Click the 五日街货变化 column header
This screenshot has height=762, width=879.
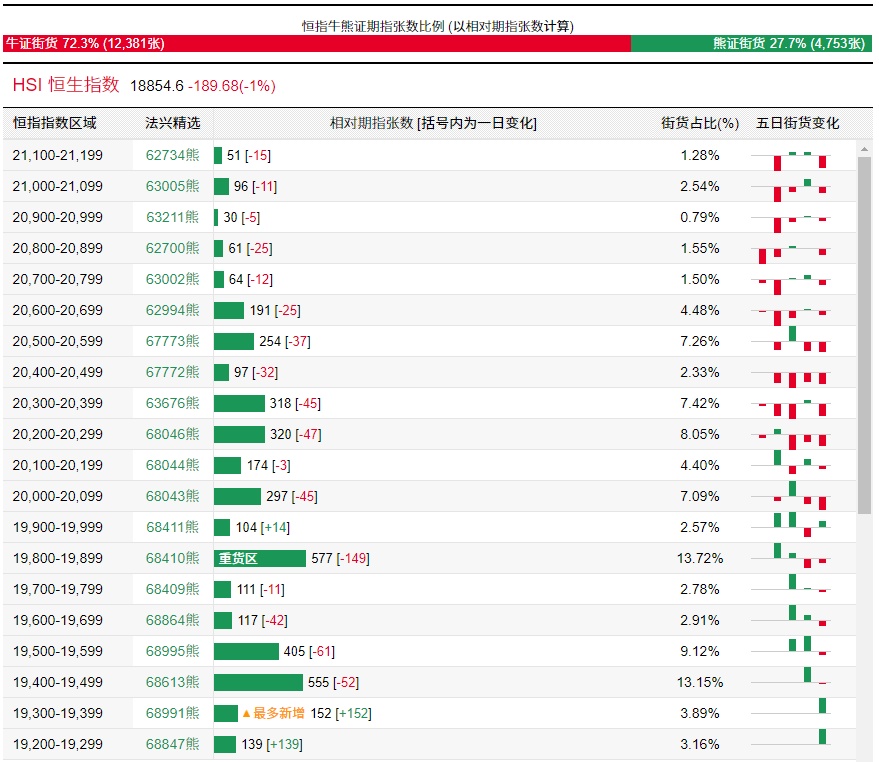(797, 123)
